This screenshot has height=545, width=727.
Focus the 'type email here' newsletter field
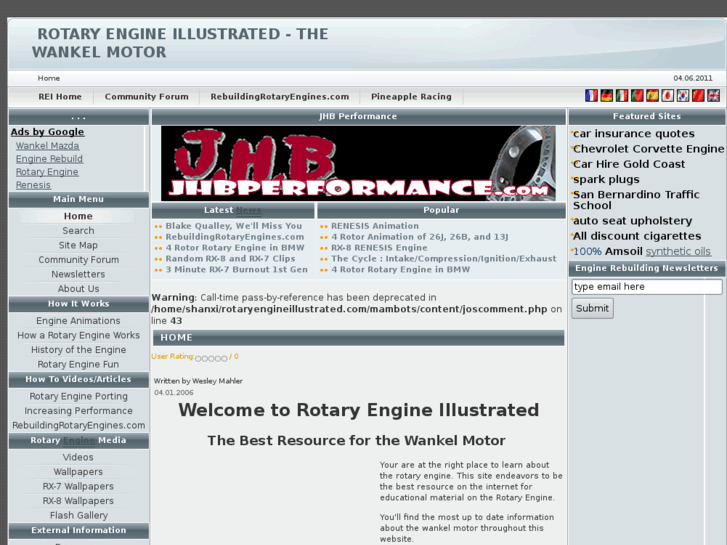(647, 287)
